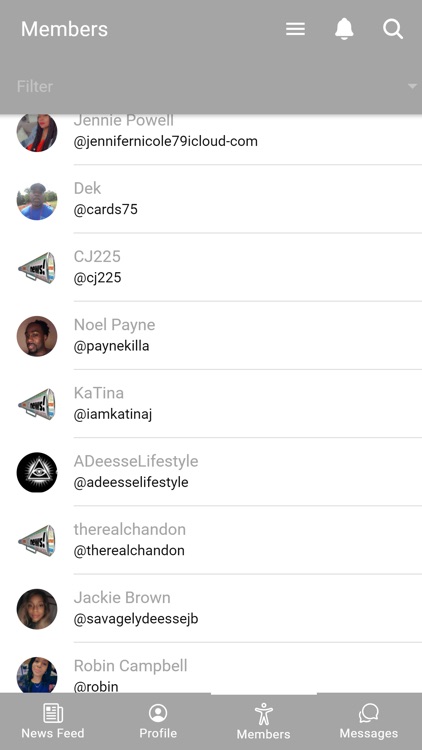Open the hamburger menu icon
Image resolution: width=422 pixels, height=750 pixels.
pyautogui.click(x=295, y=29)
